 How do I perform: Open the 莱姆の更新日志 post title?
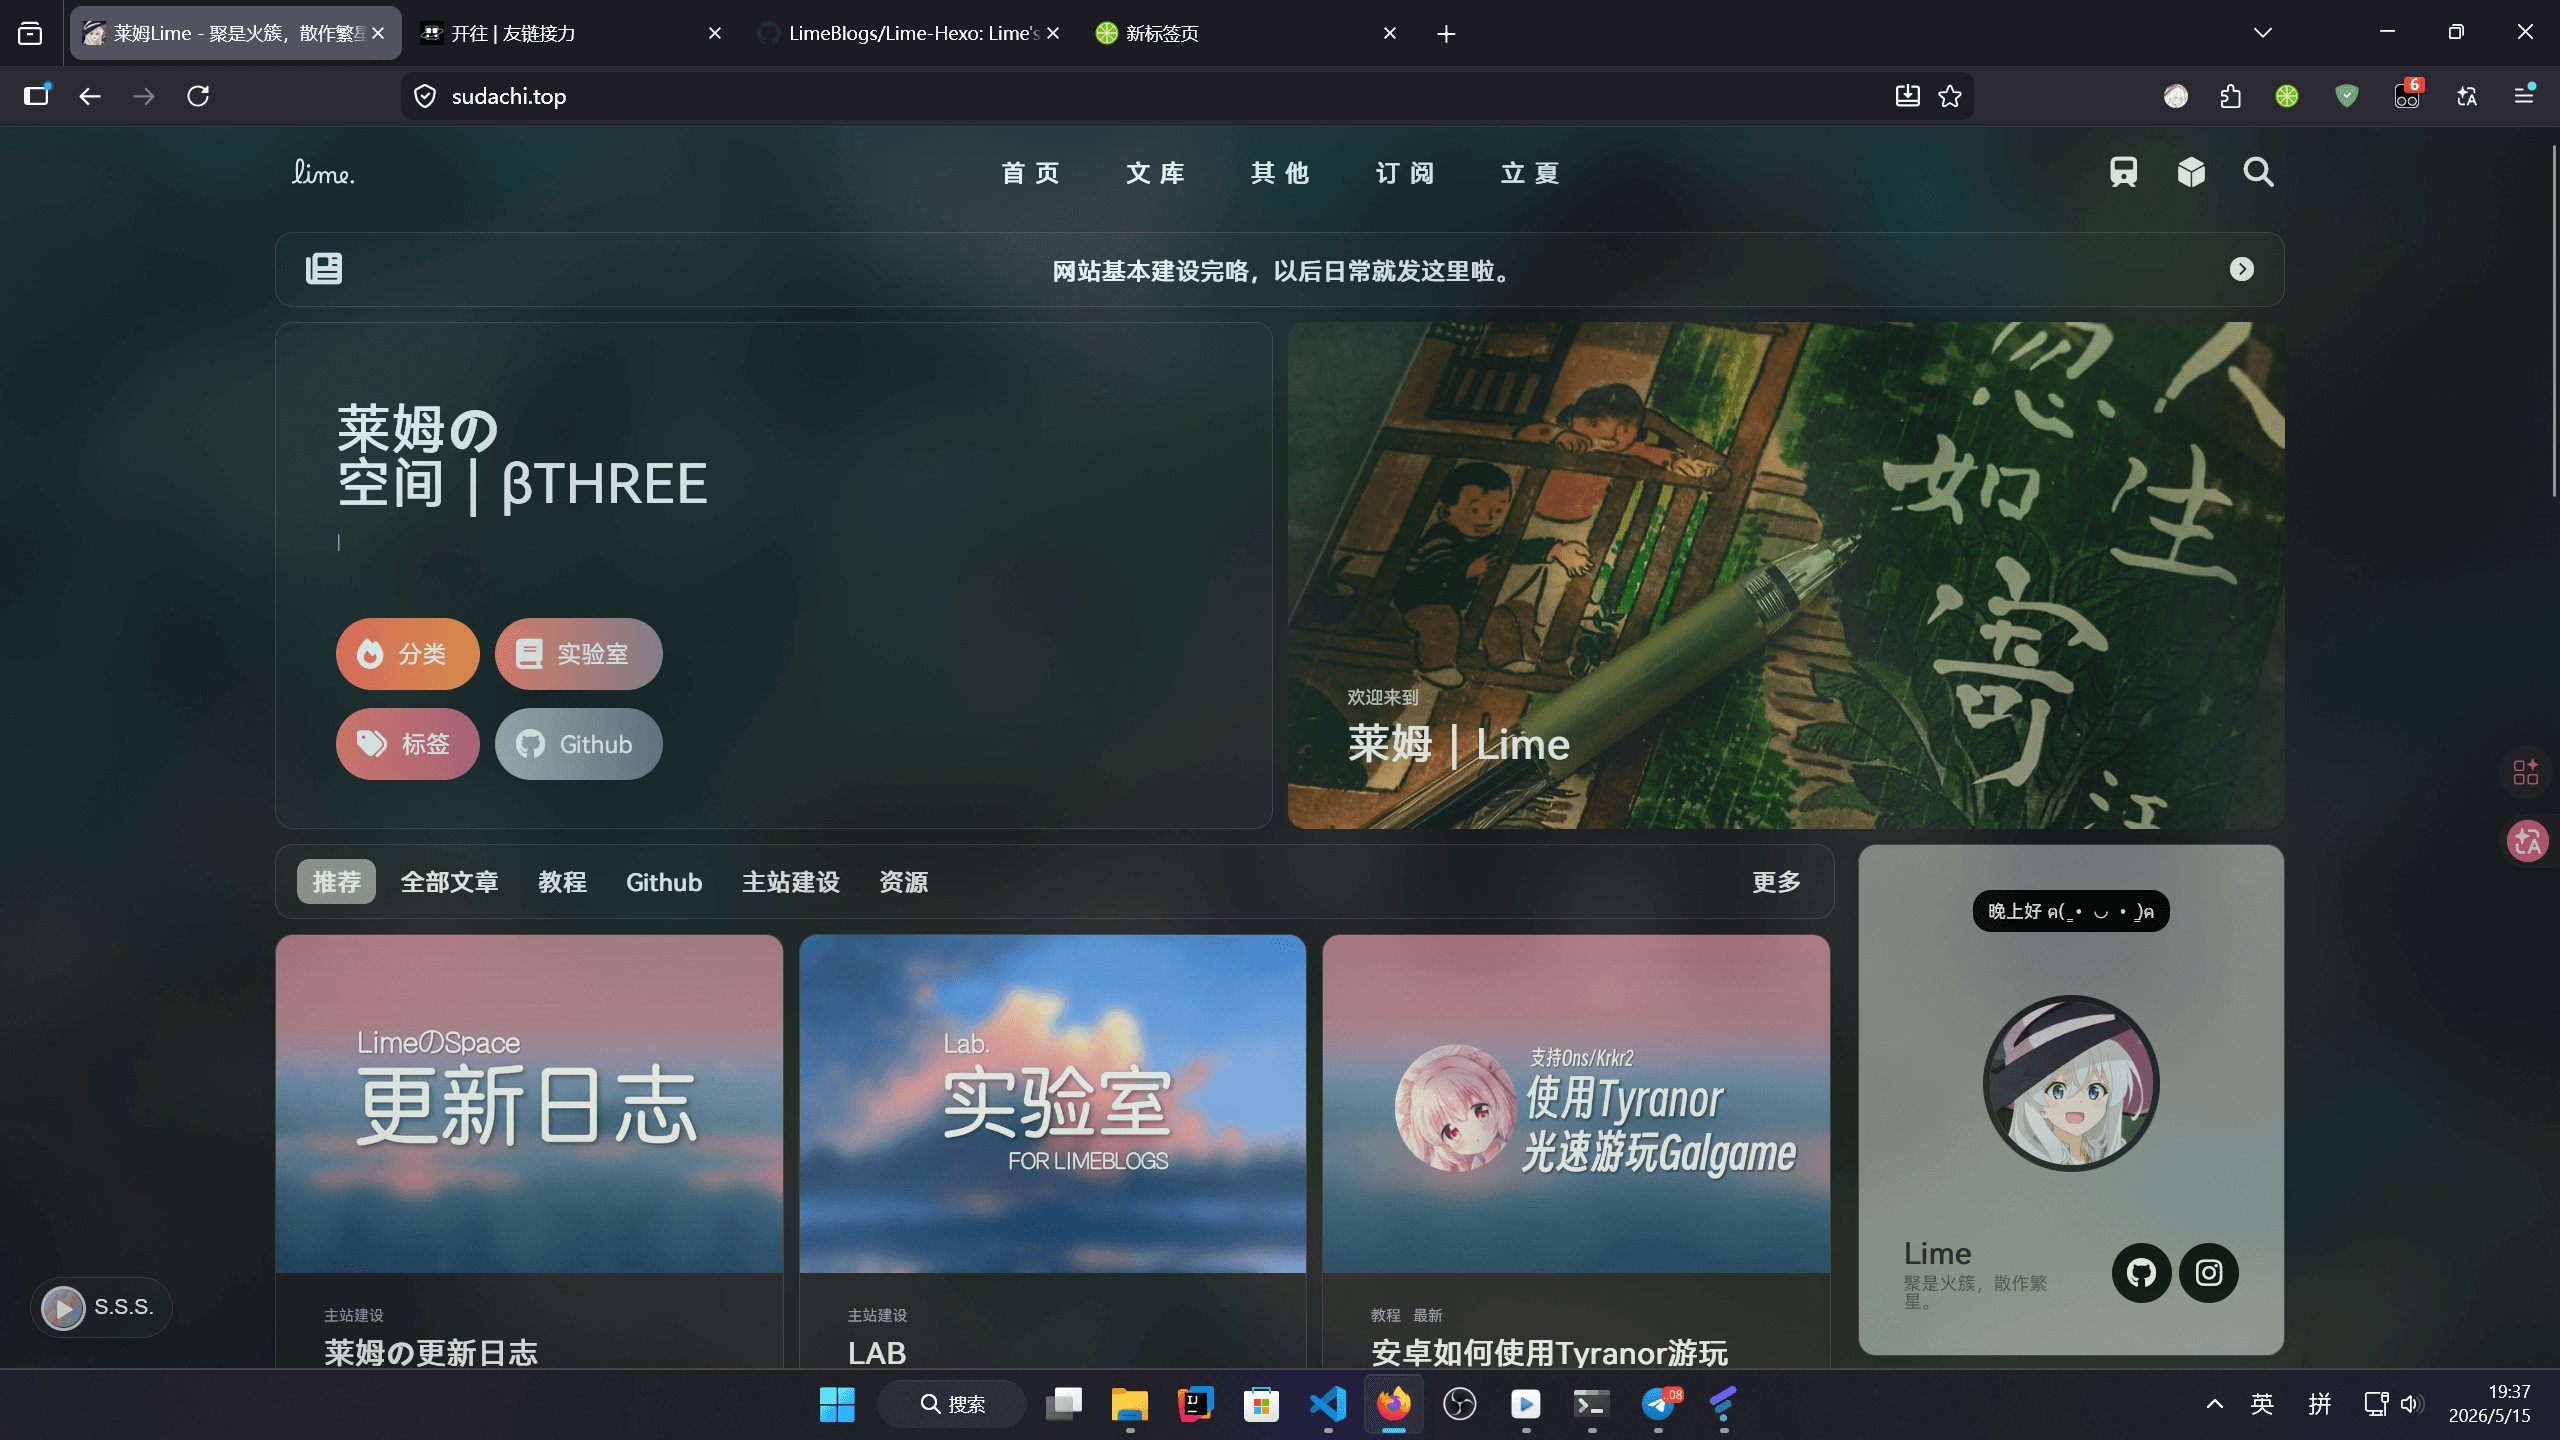(431, 1352)
